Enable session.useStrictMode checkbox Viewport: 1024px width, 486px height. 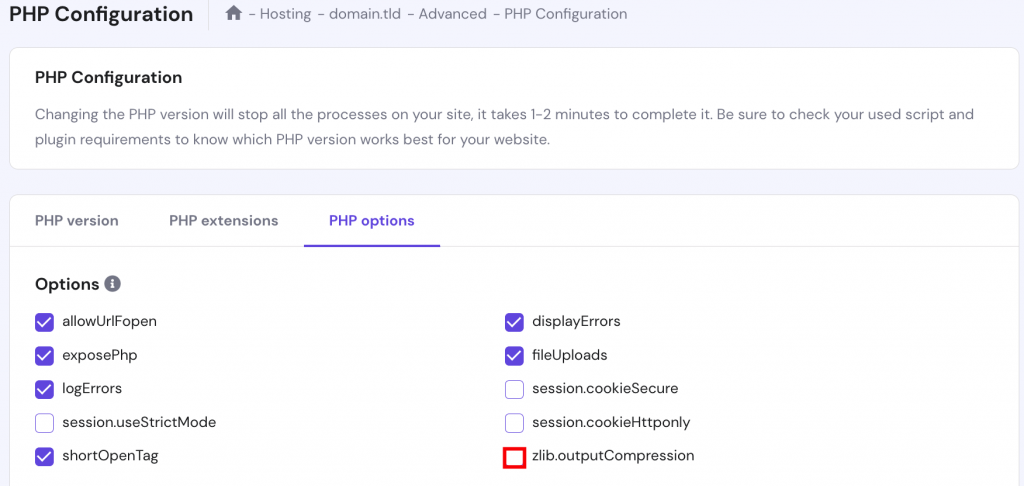click(x=44, y=423)
